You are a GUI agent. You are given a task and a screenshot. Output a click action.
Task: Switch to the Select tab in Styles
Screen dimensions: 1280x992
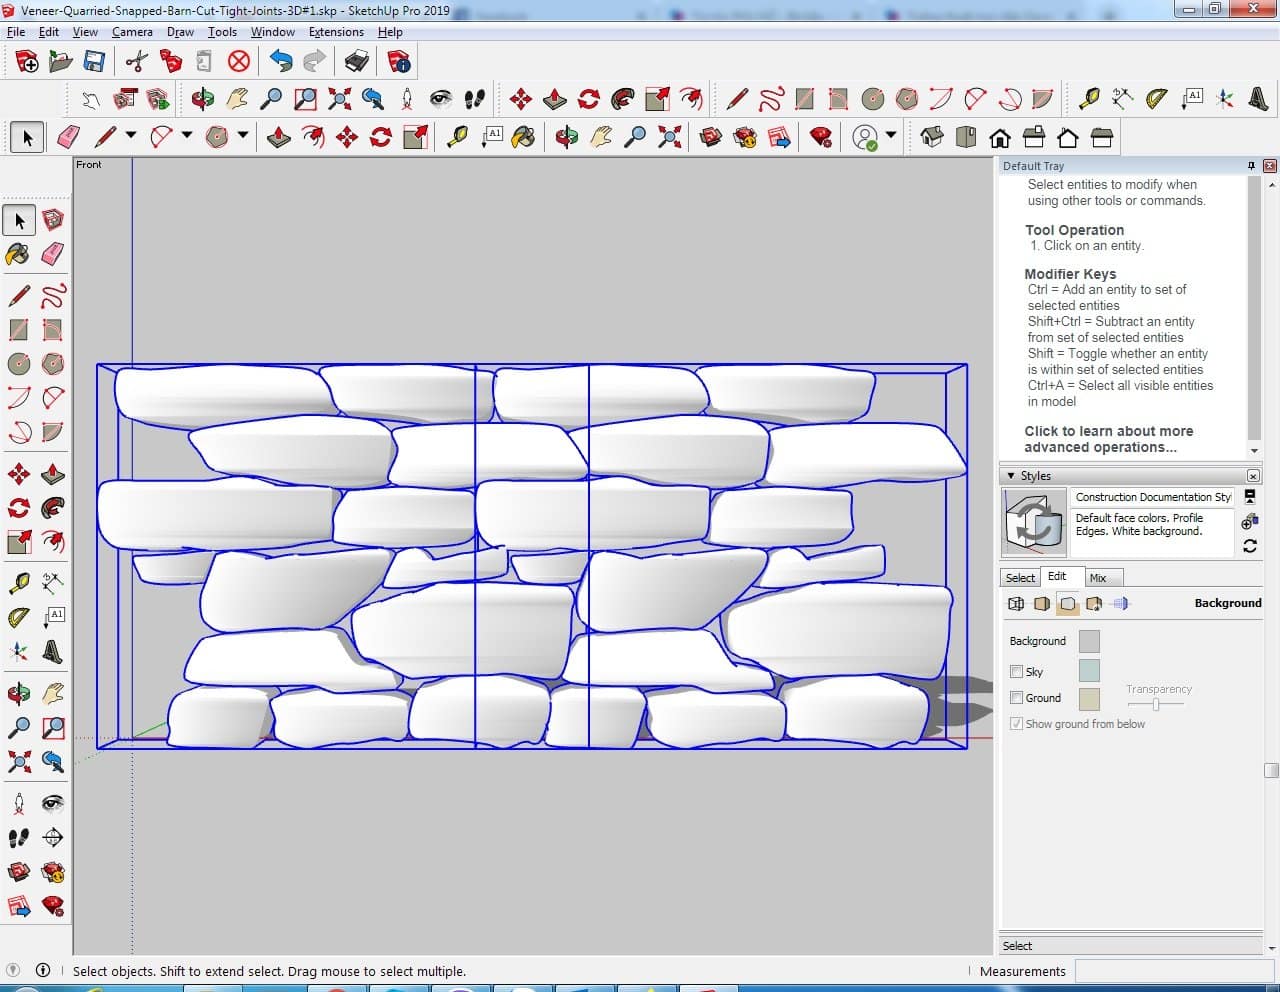[1020, 578]
